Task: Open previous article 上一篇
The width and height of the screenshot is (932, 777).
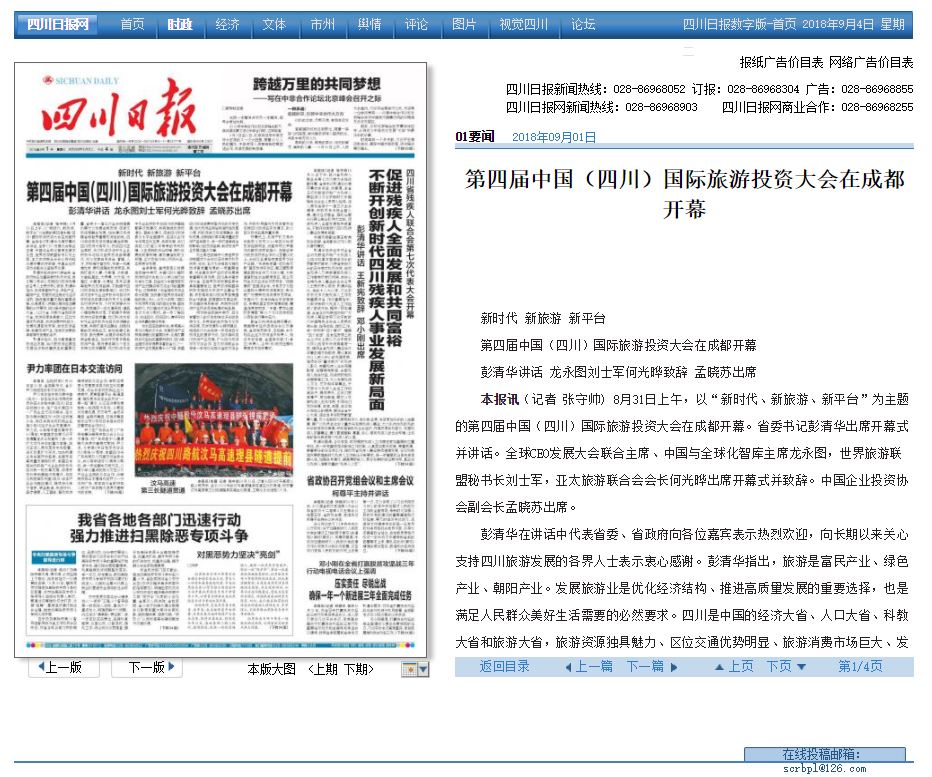Action: coord(590,666)
